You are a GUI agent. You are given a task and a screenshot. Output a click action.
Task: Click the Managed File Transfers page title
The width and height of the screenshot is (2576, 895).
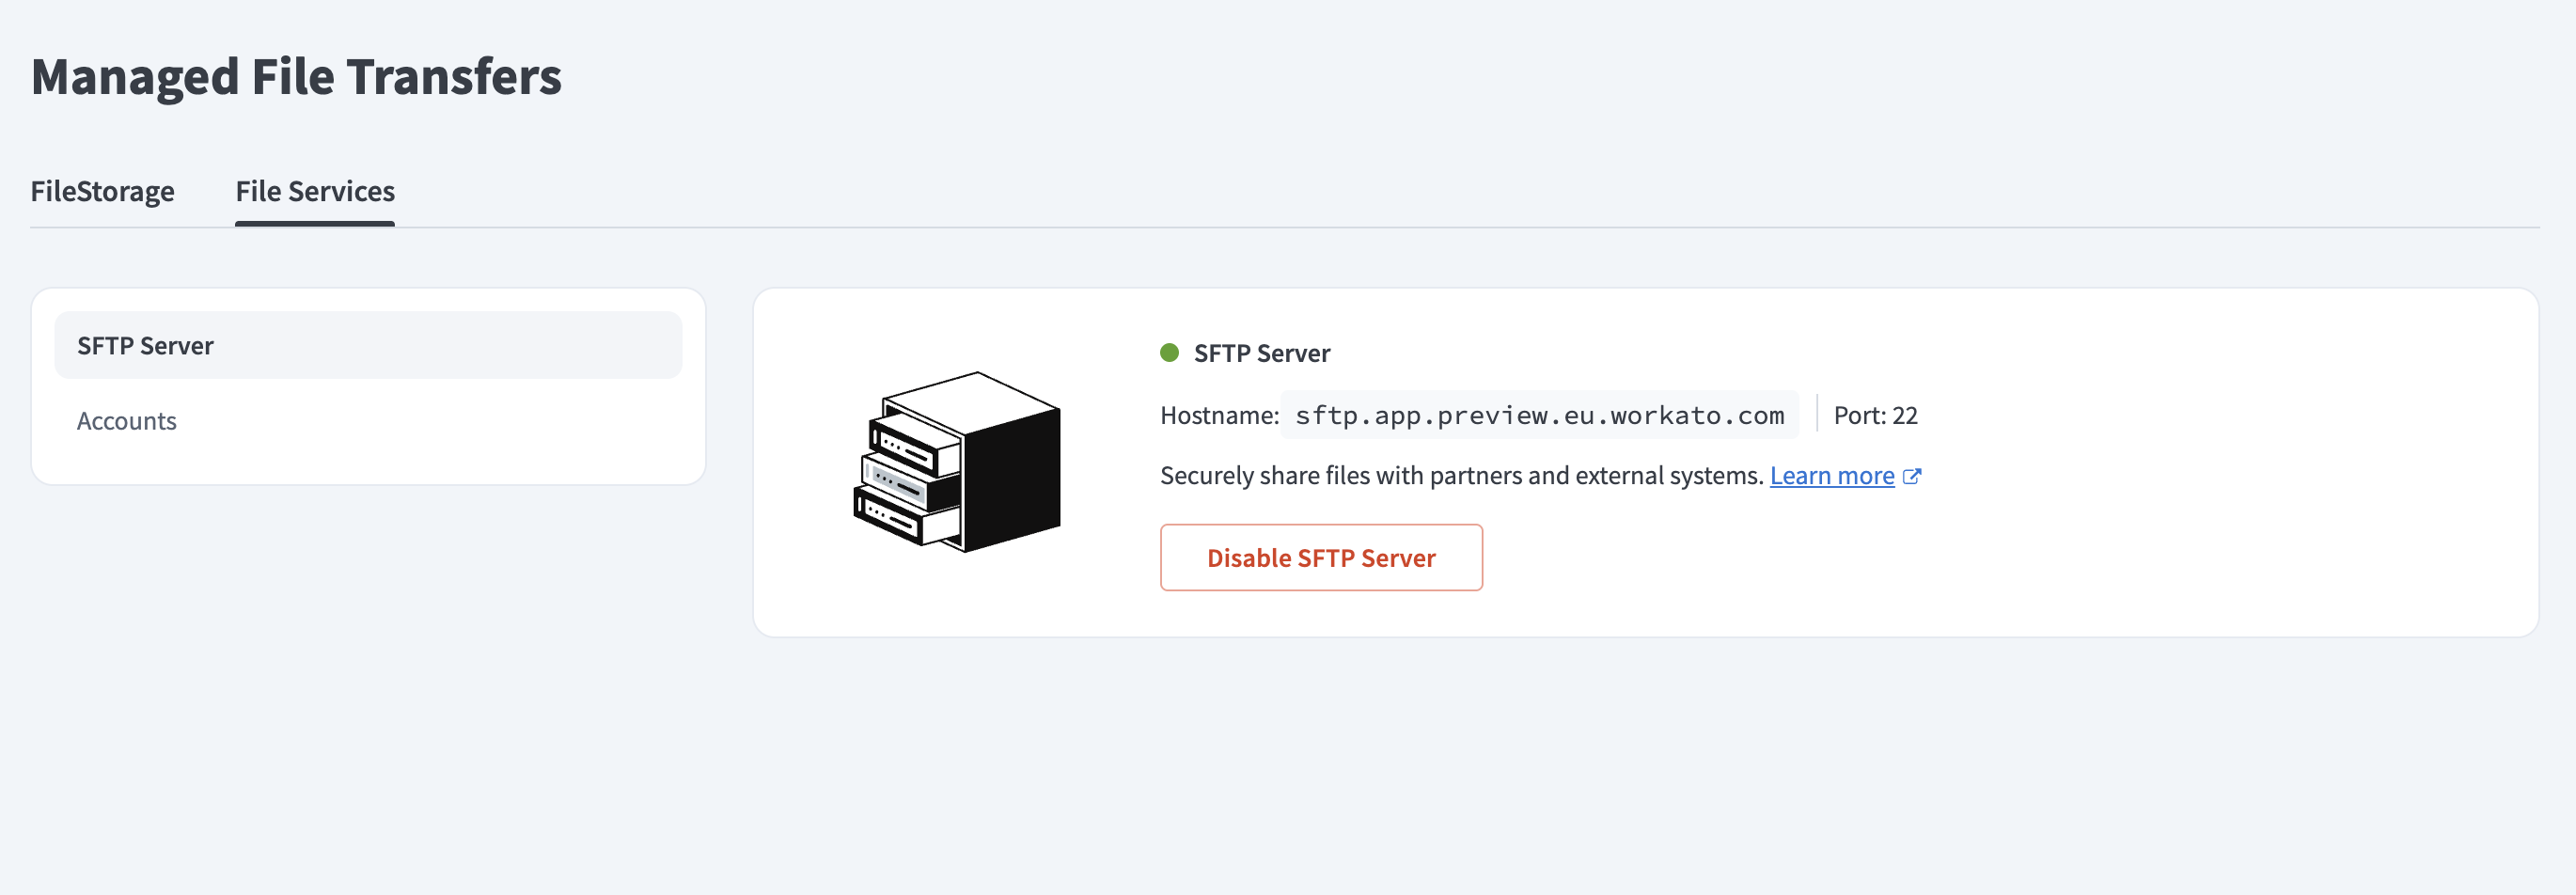coord(297,75)
